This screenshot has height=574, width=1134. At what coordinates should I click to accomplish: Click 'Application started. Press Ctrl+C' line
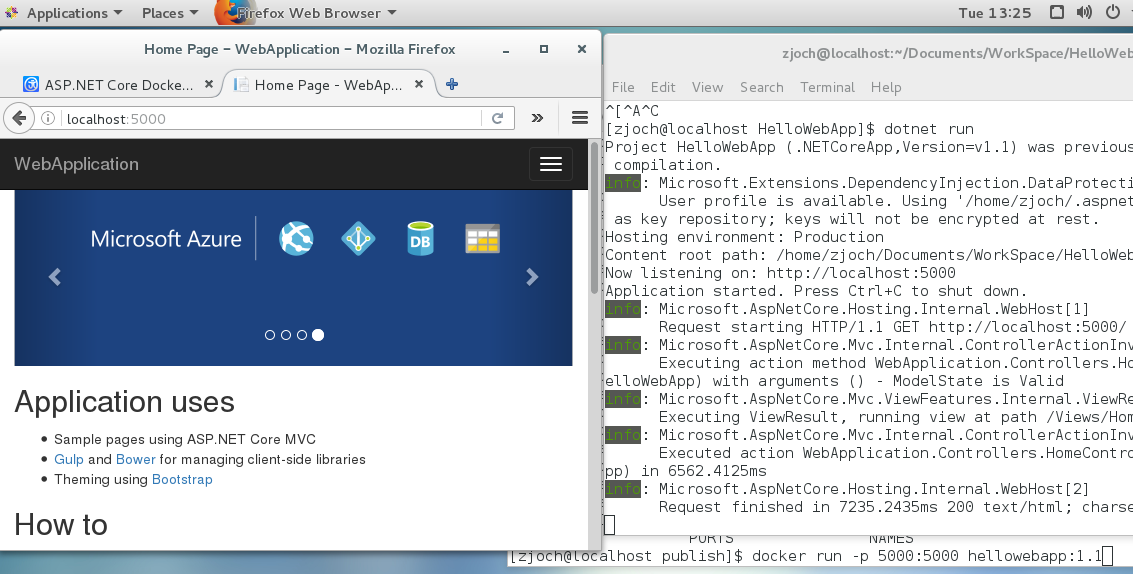(x=816, y=291)
